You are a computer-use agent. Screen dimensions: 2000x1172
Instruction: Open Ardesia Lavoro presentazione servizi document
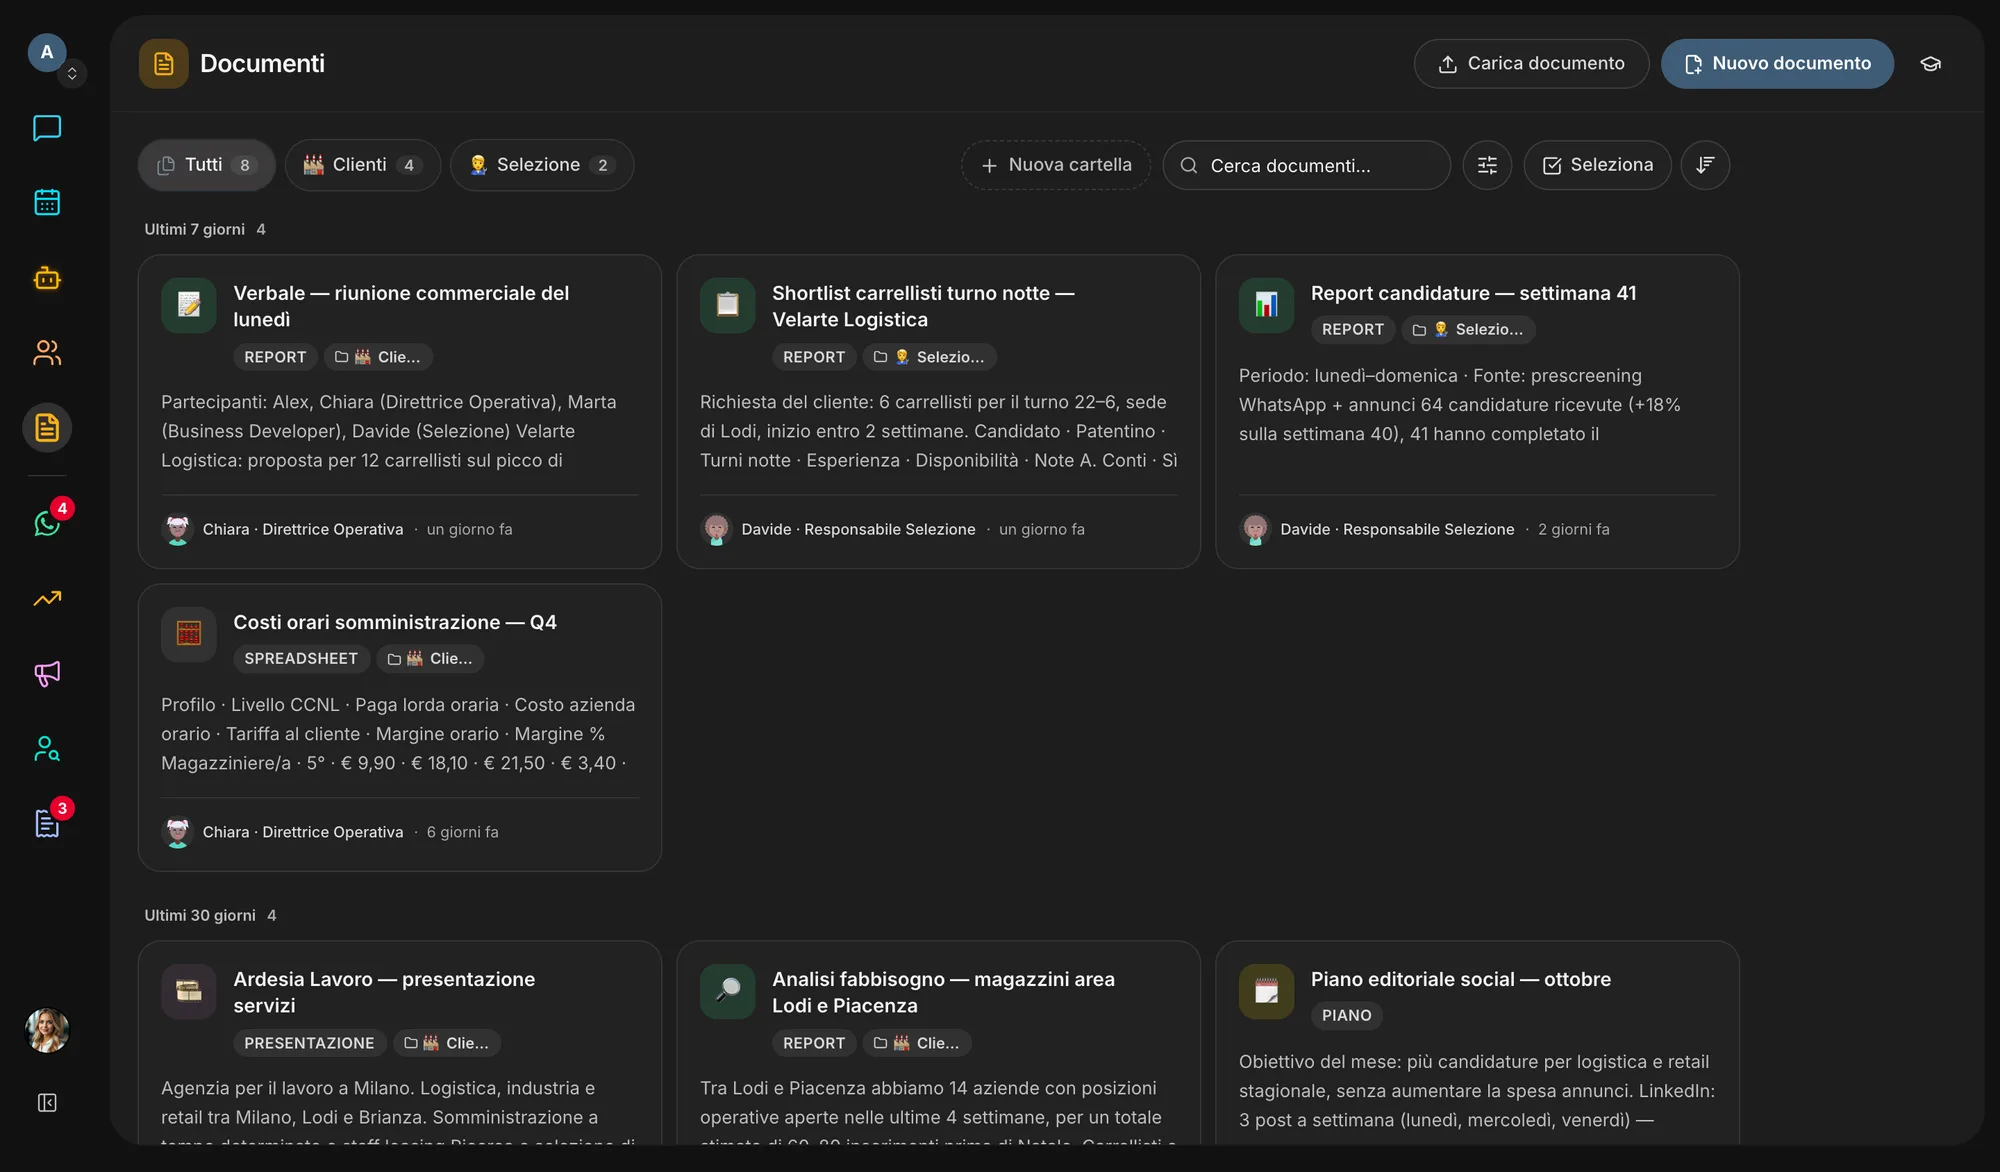tap(400, 1043)
